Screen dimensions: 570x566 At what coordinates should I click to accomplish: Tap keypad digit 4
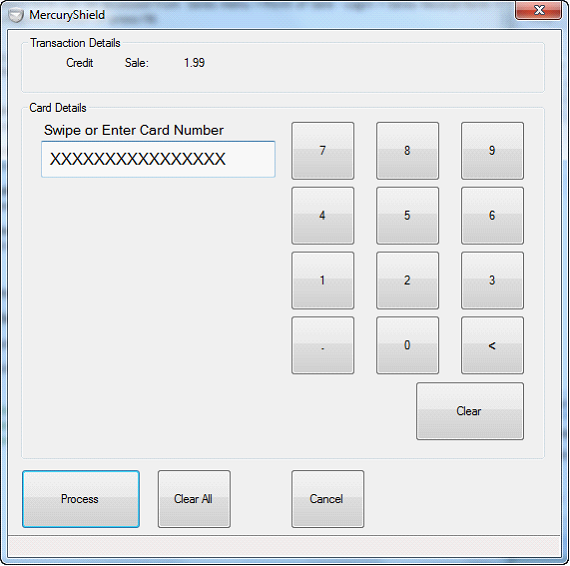tap(322, 216)
